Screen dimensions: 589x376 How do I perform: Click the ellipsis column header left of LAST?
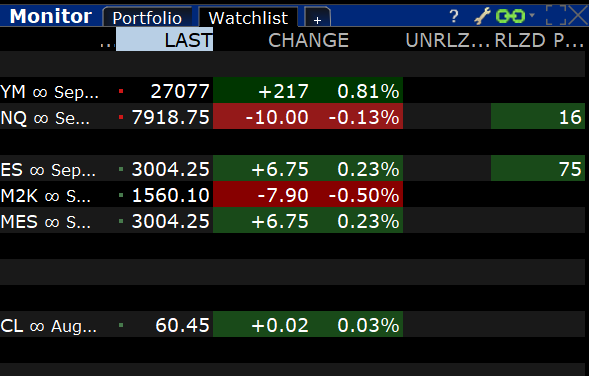107,40
